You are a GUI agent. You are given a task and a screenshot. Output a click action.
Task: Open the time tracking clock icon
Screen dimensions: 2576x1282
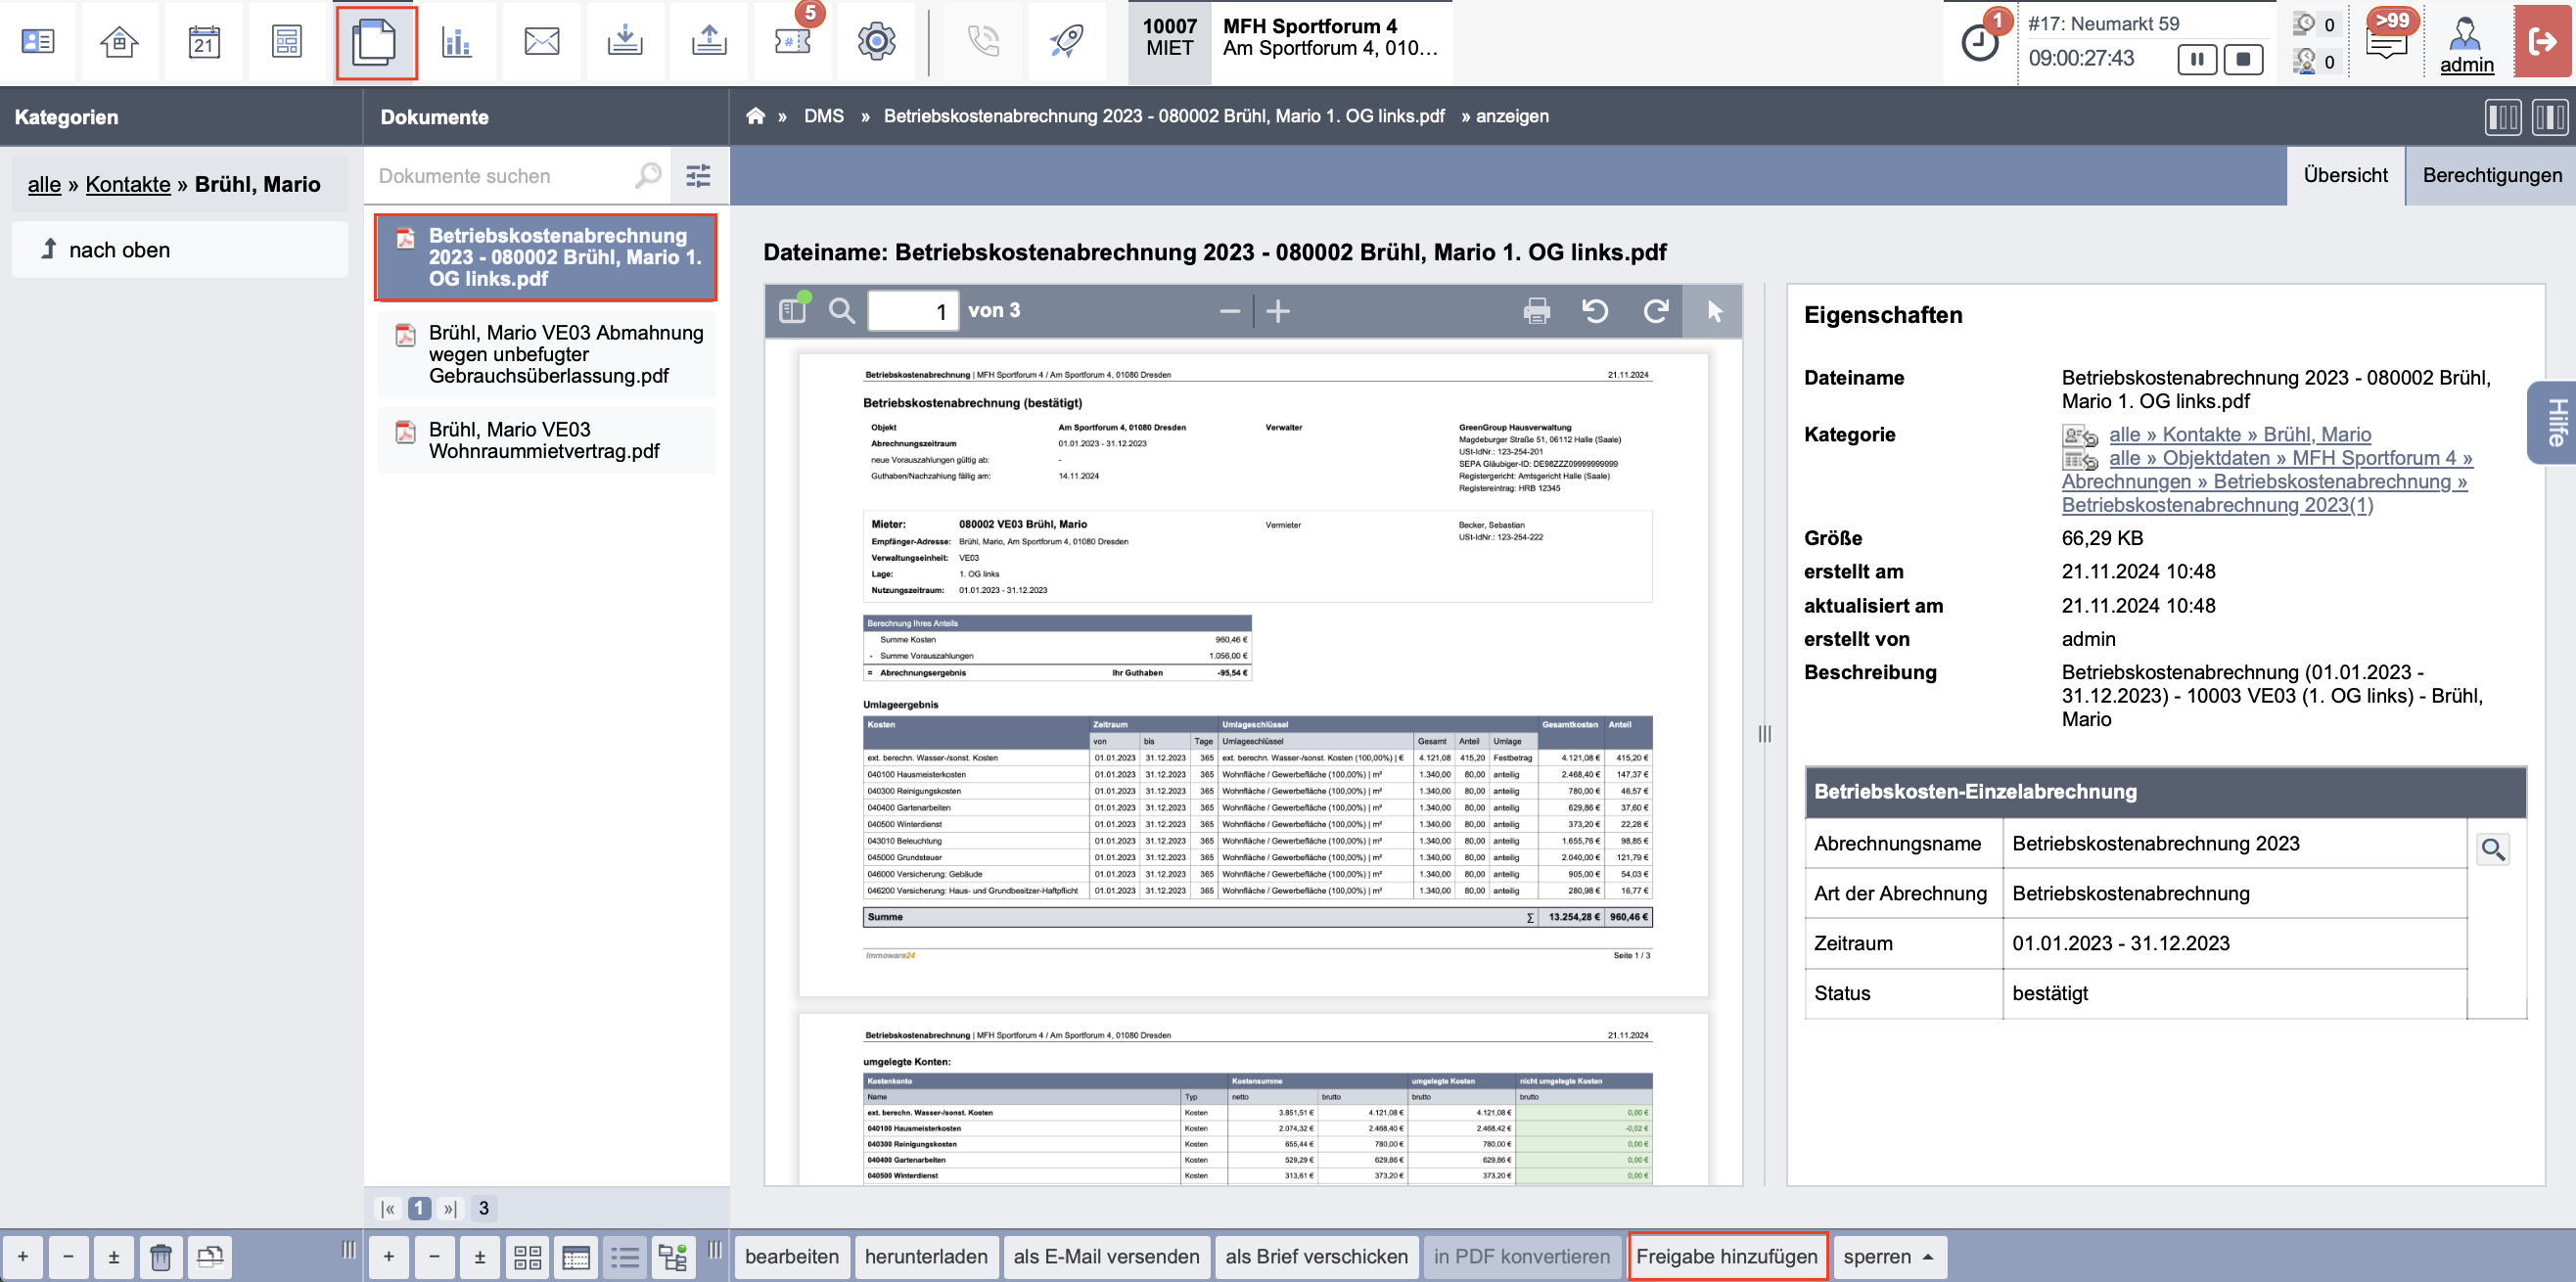(1980, 43)
